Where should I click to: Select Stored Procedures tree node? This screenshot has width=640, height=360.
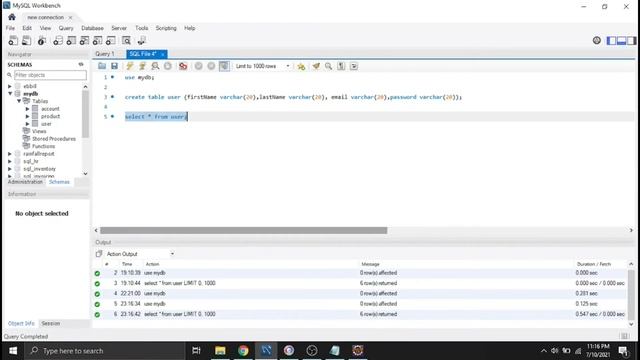point(54,139)
